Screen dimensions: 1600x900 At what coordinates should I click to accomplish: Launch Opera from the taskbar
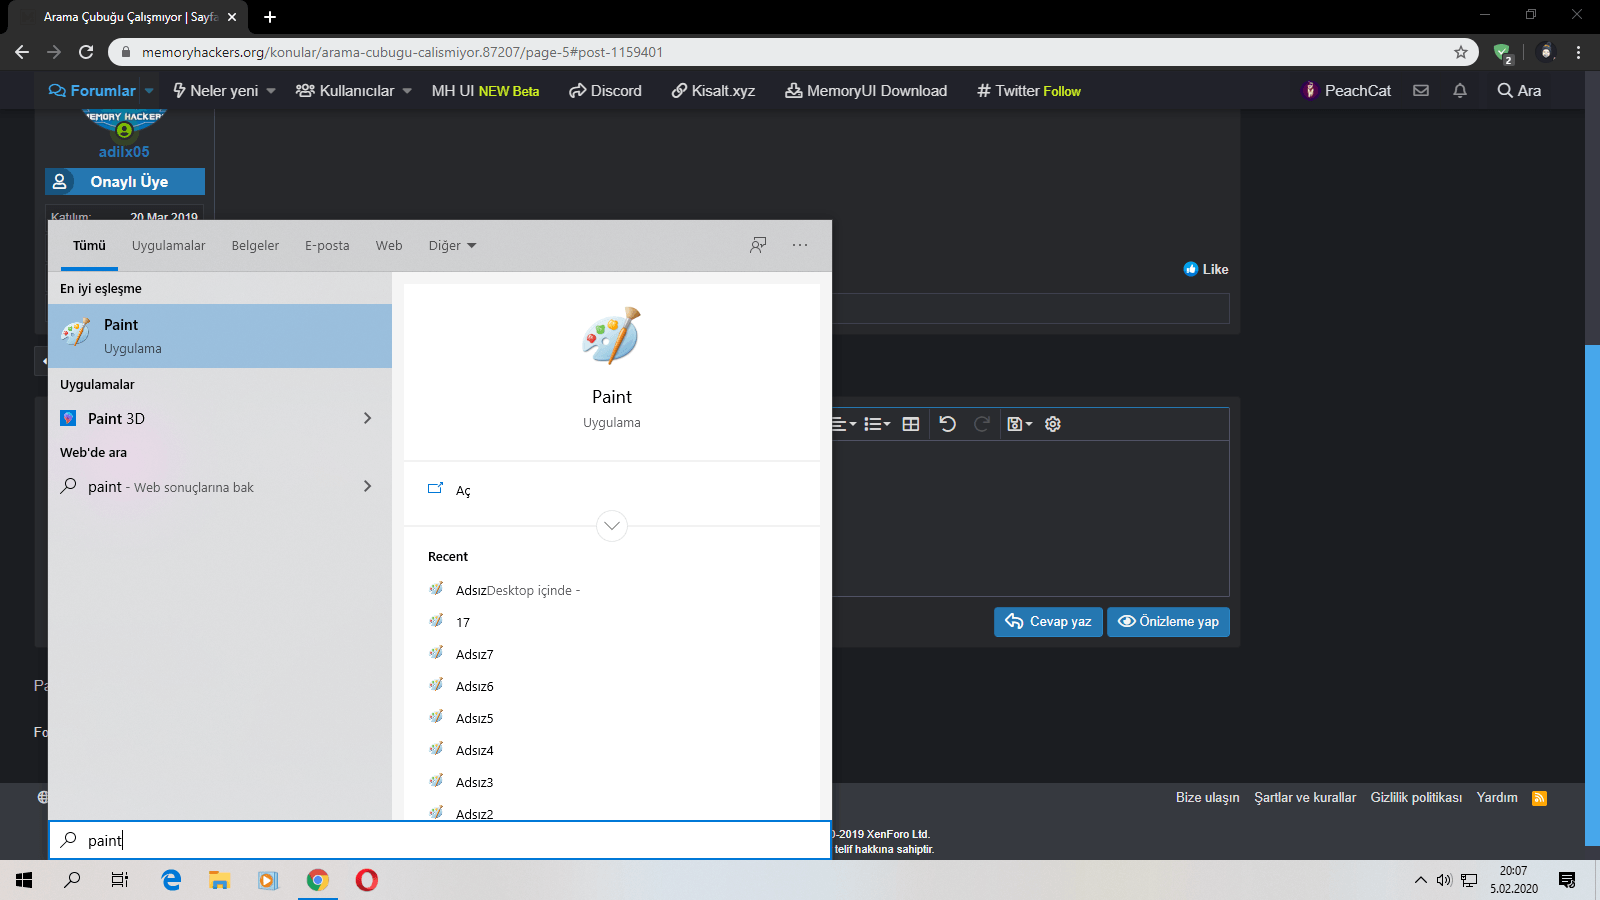tap(367, 880)
